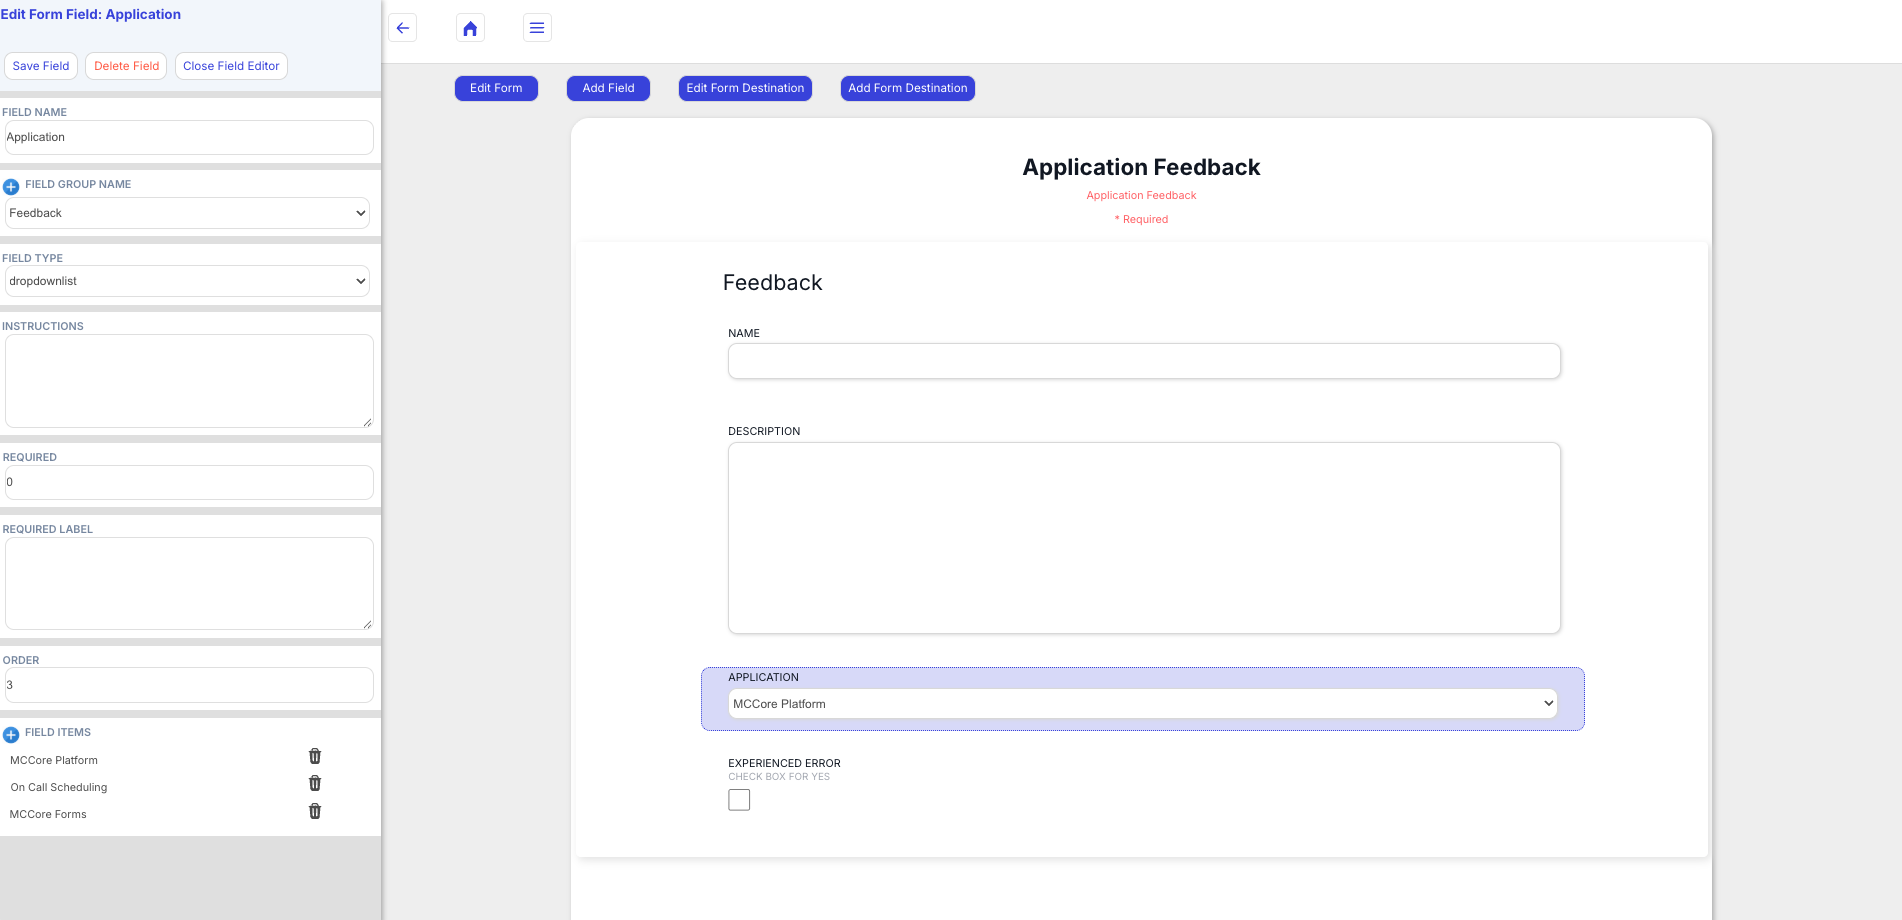Click Add Form Destination button

click(x=907, y=88)
